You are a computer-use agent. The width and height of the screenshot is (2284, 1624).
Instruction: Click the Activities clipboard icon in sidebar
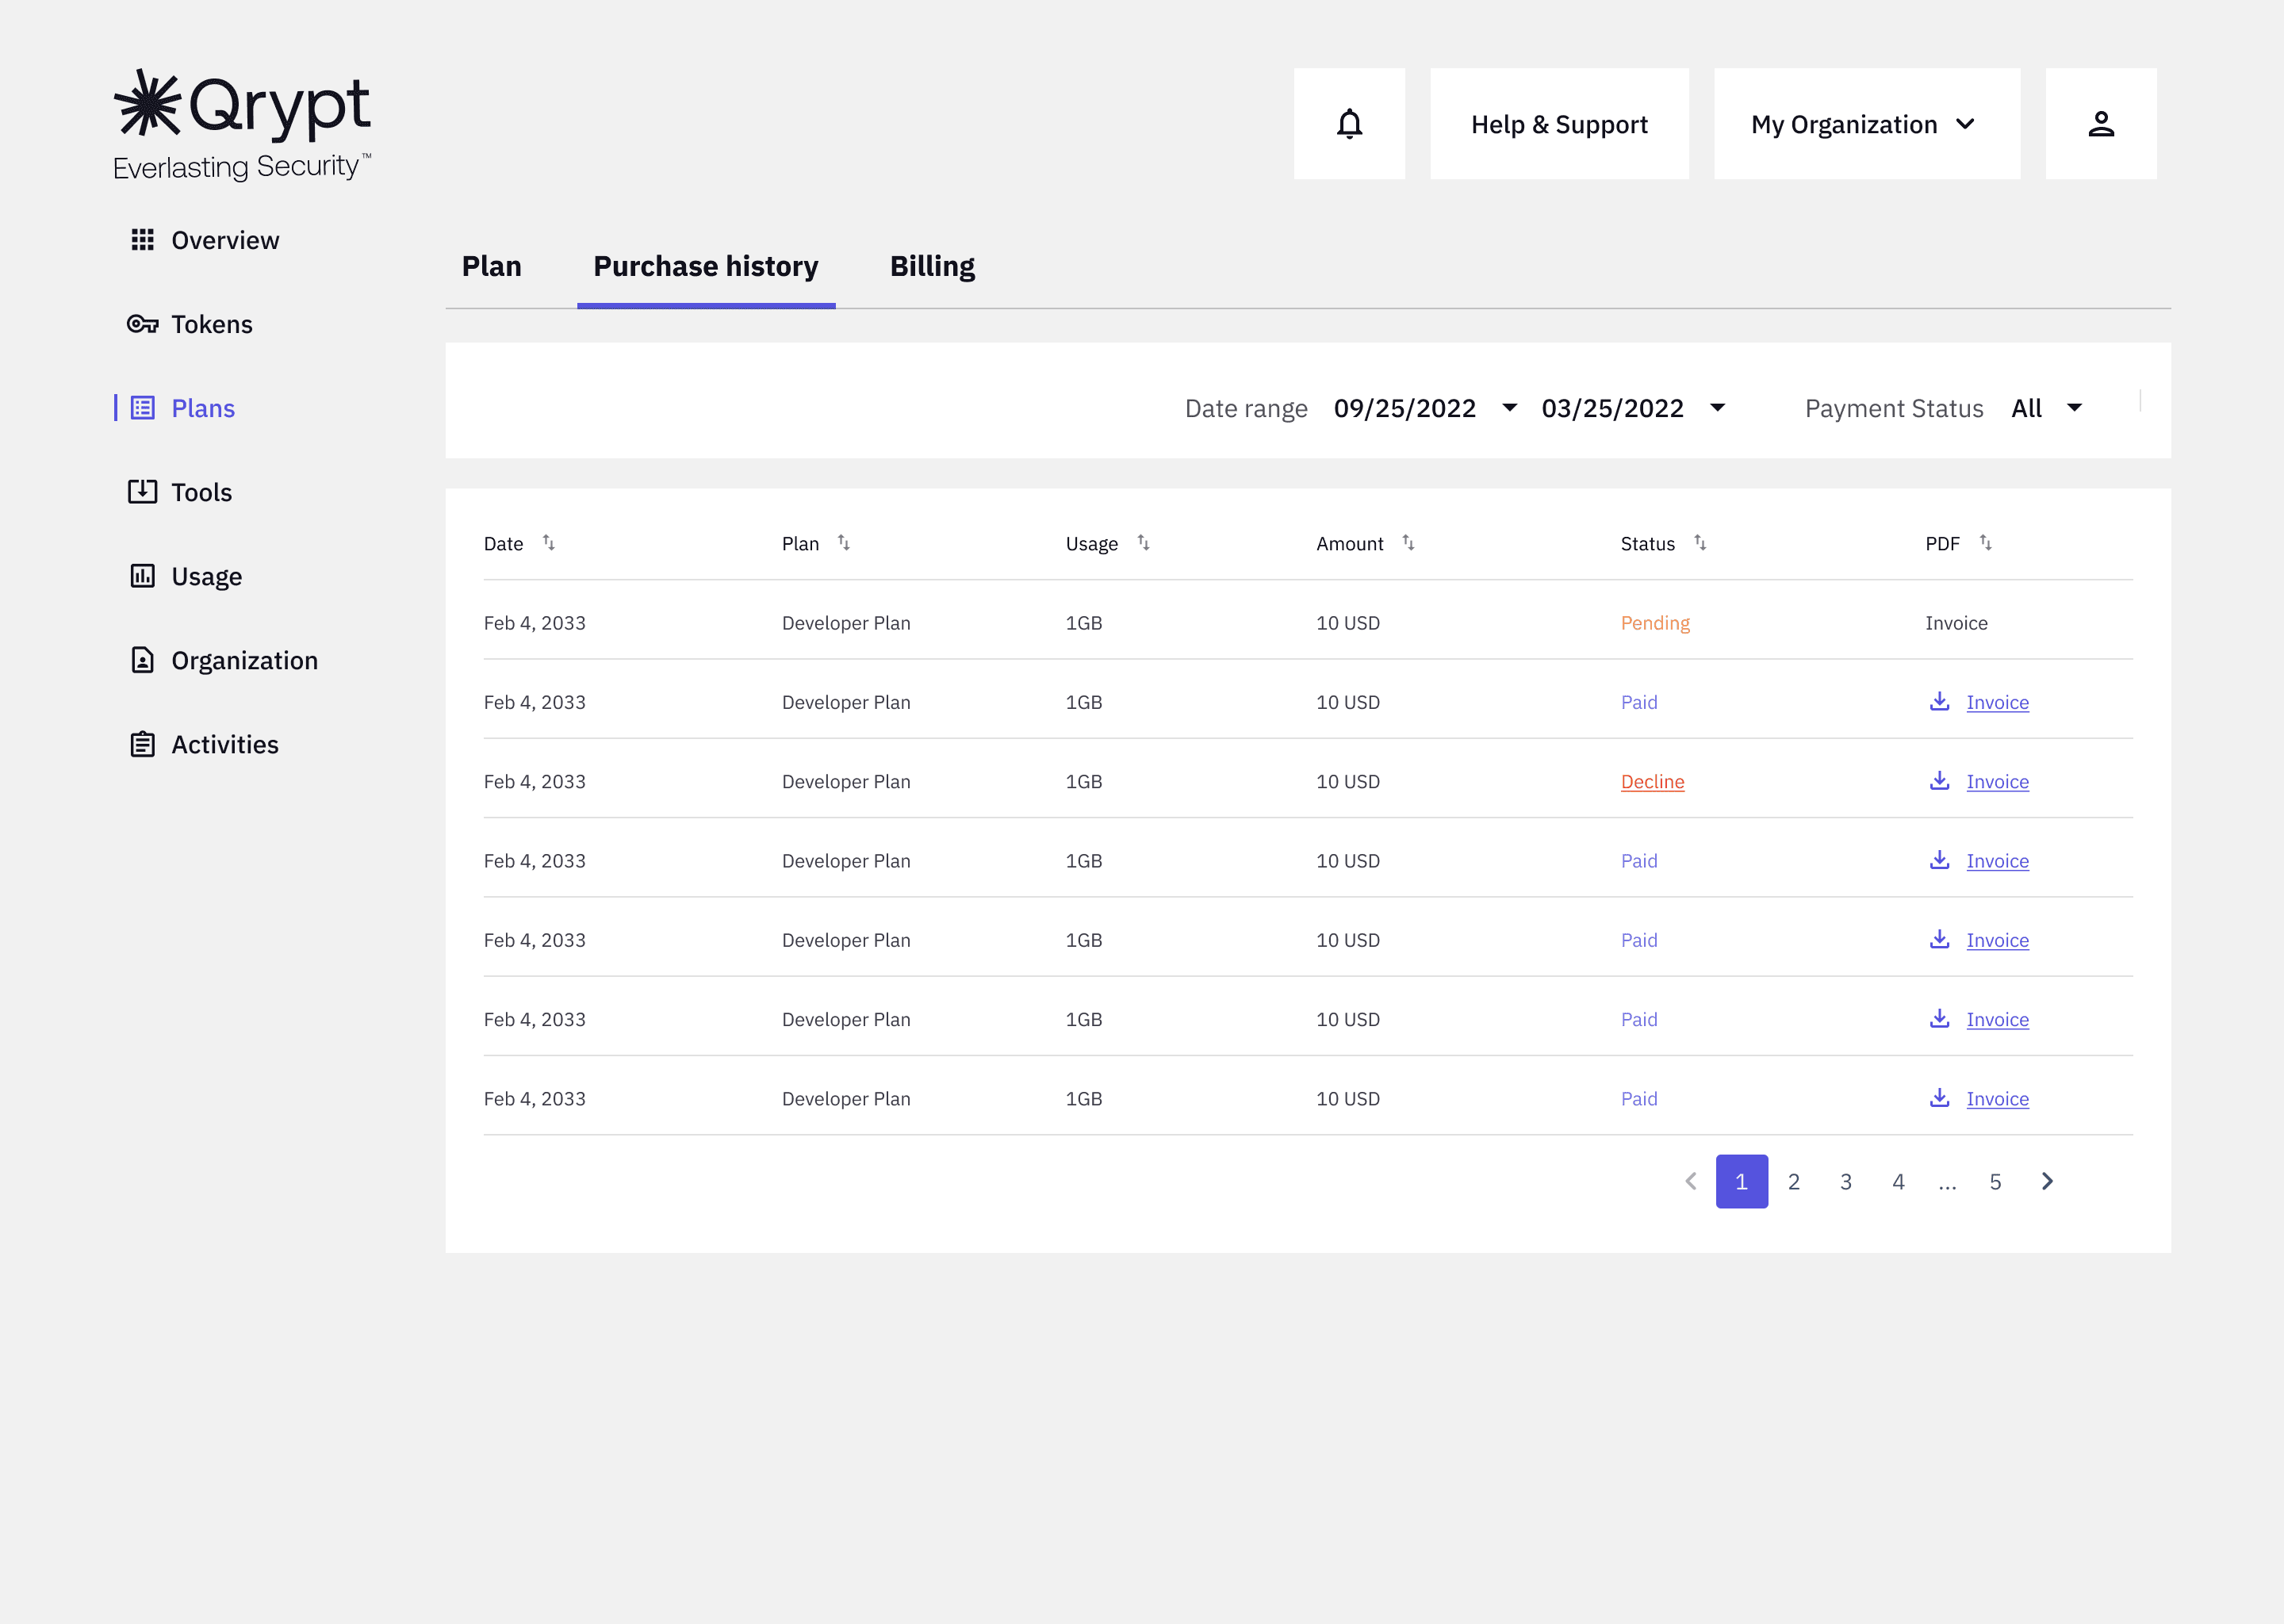(x=142, y=744)
